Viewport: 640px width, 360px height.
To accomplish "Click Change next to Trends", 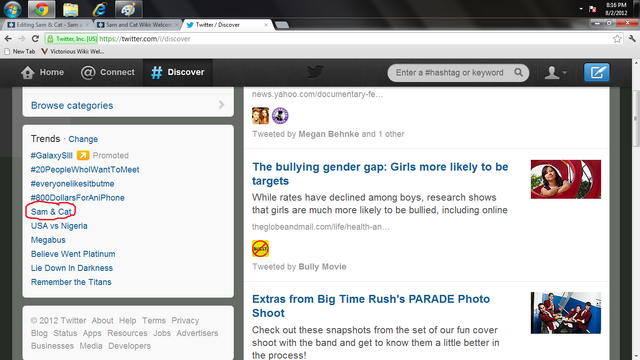I will [x=83, y=139].
